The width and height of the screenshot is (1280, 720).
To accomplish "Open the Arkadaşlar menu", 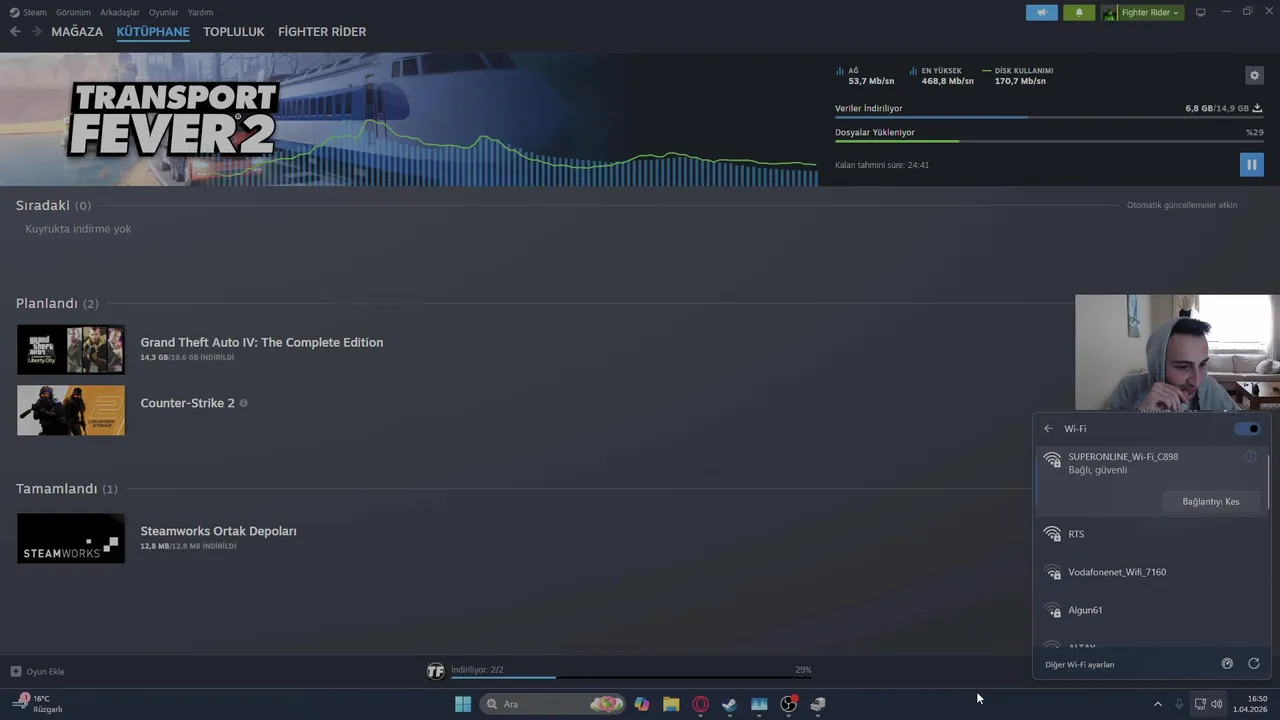I will (119, 12).
